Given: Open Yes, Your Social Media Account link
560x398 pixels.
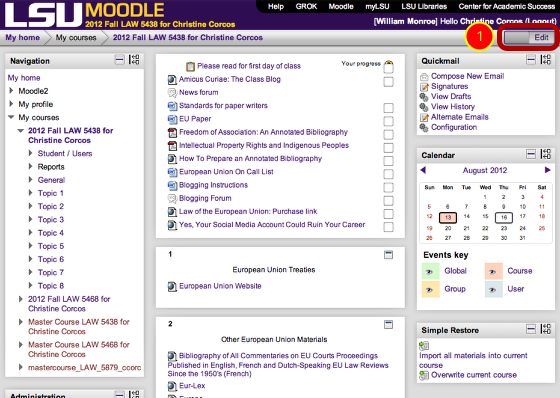Looking at the screenshot, I should (272, 225).
